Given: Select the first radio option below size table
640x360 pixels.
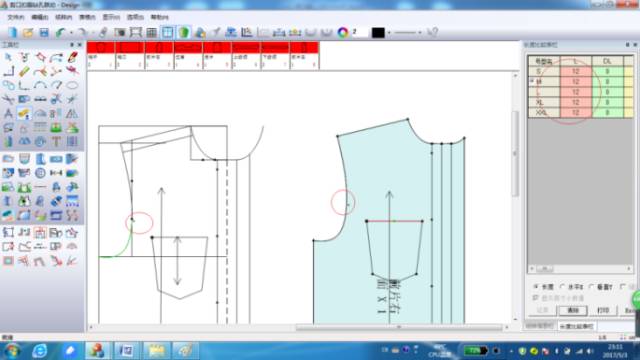Looking at the screenshot, I should pos(536,287).
